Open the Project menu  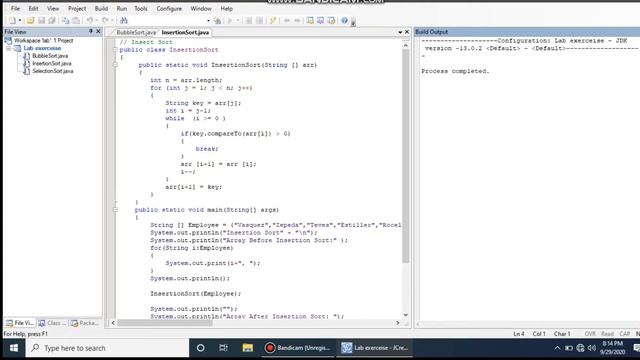(77, 9)
